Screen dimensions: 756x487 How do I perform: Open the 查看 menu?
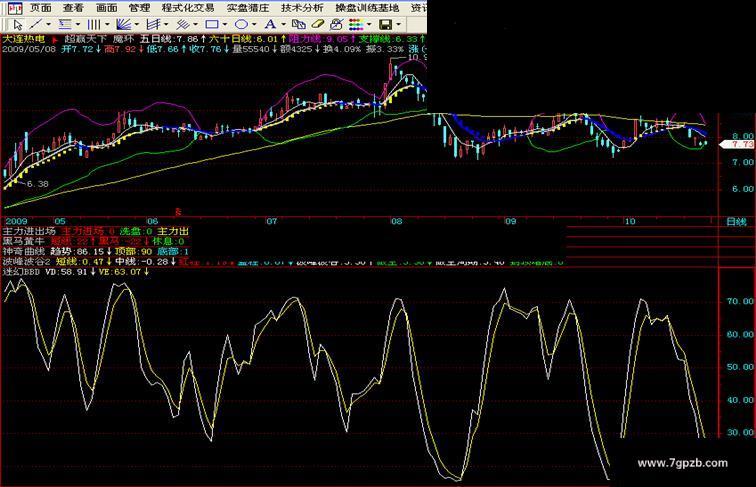[73, 8]
